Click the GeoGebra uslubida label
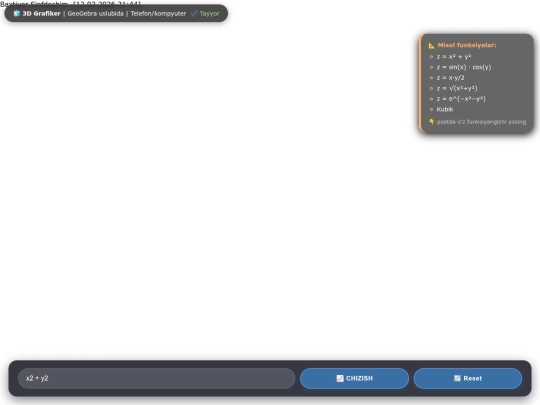This screenshot has height=405, width=540. (x=95, y=13)
